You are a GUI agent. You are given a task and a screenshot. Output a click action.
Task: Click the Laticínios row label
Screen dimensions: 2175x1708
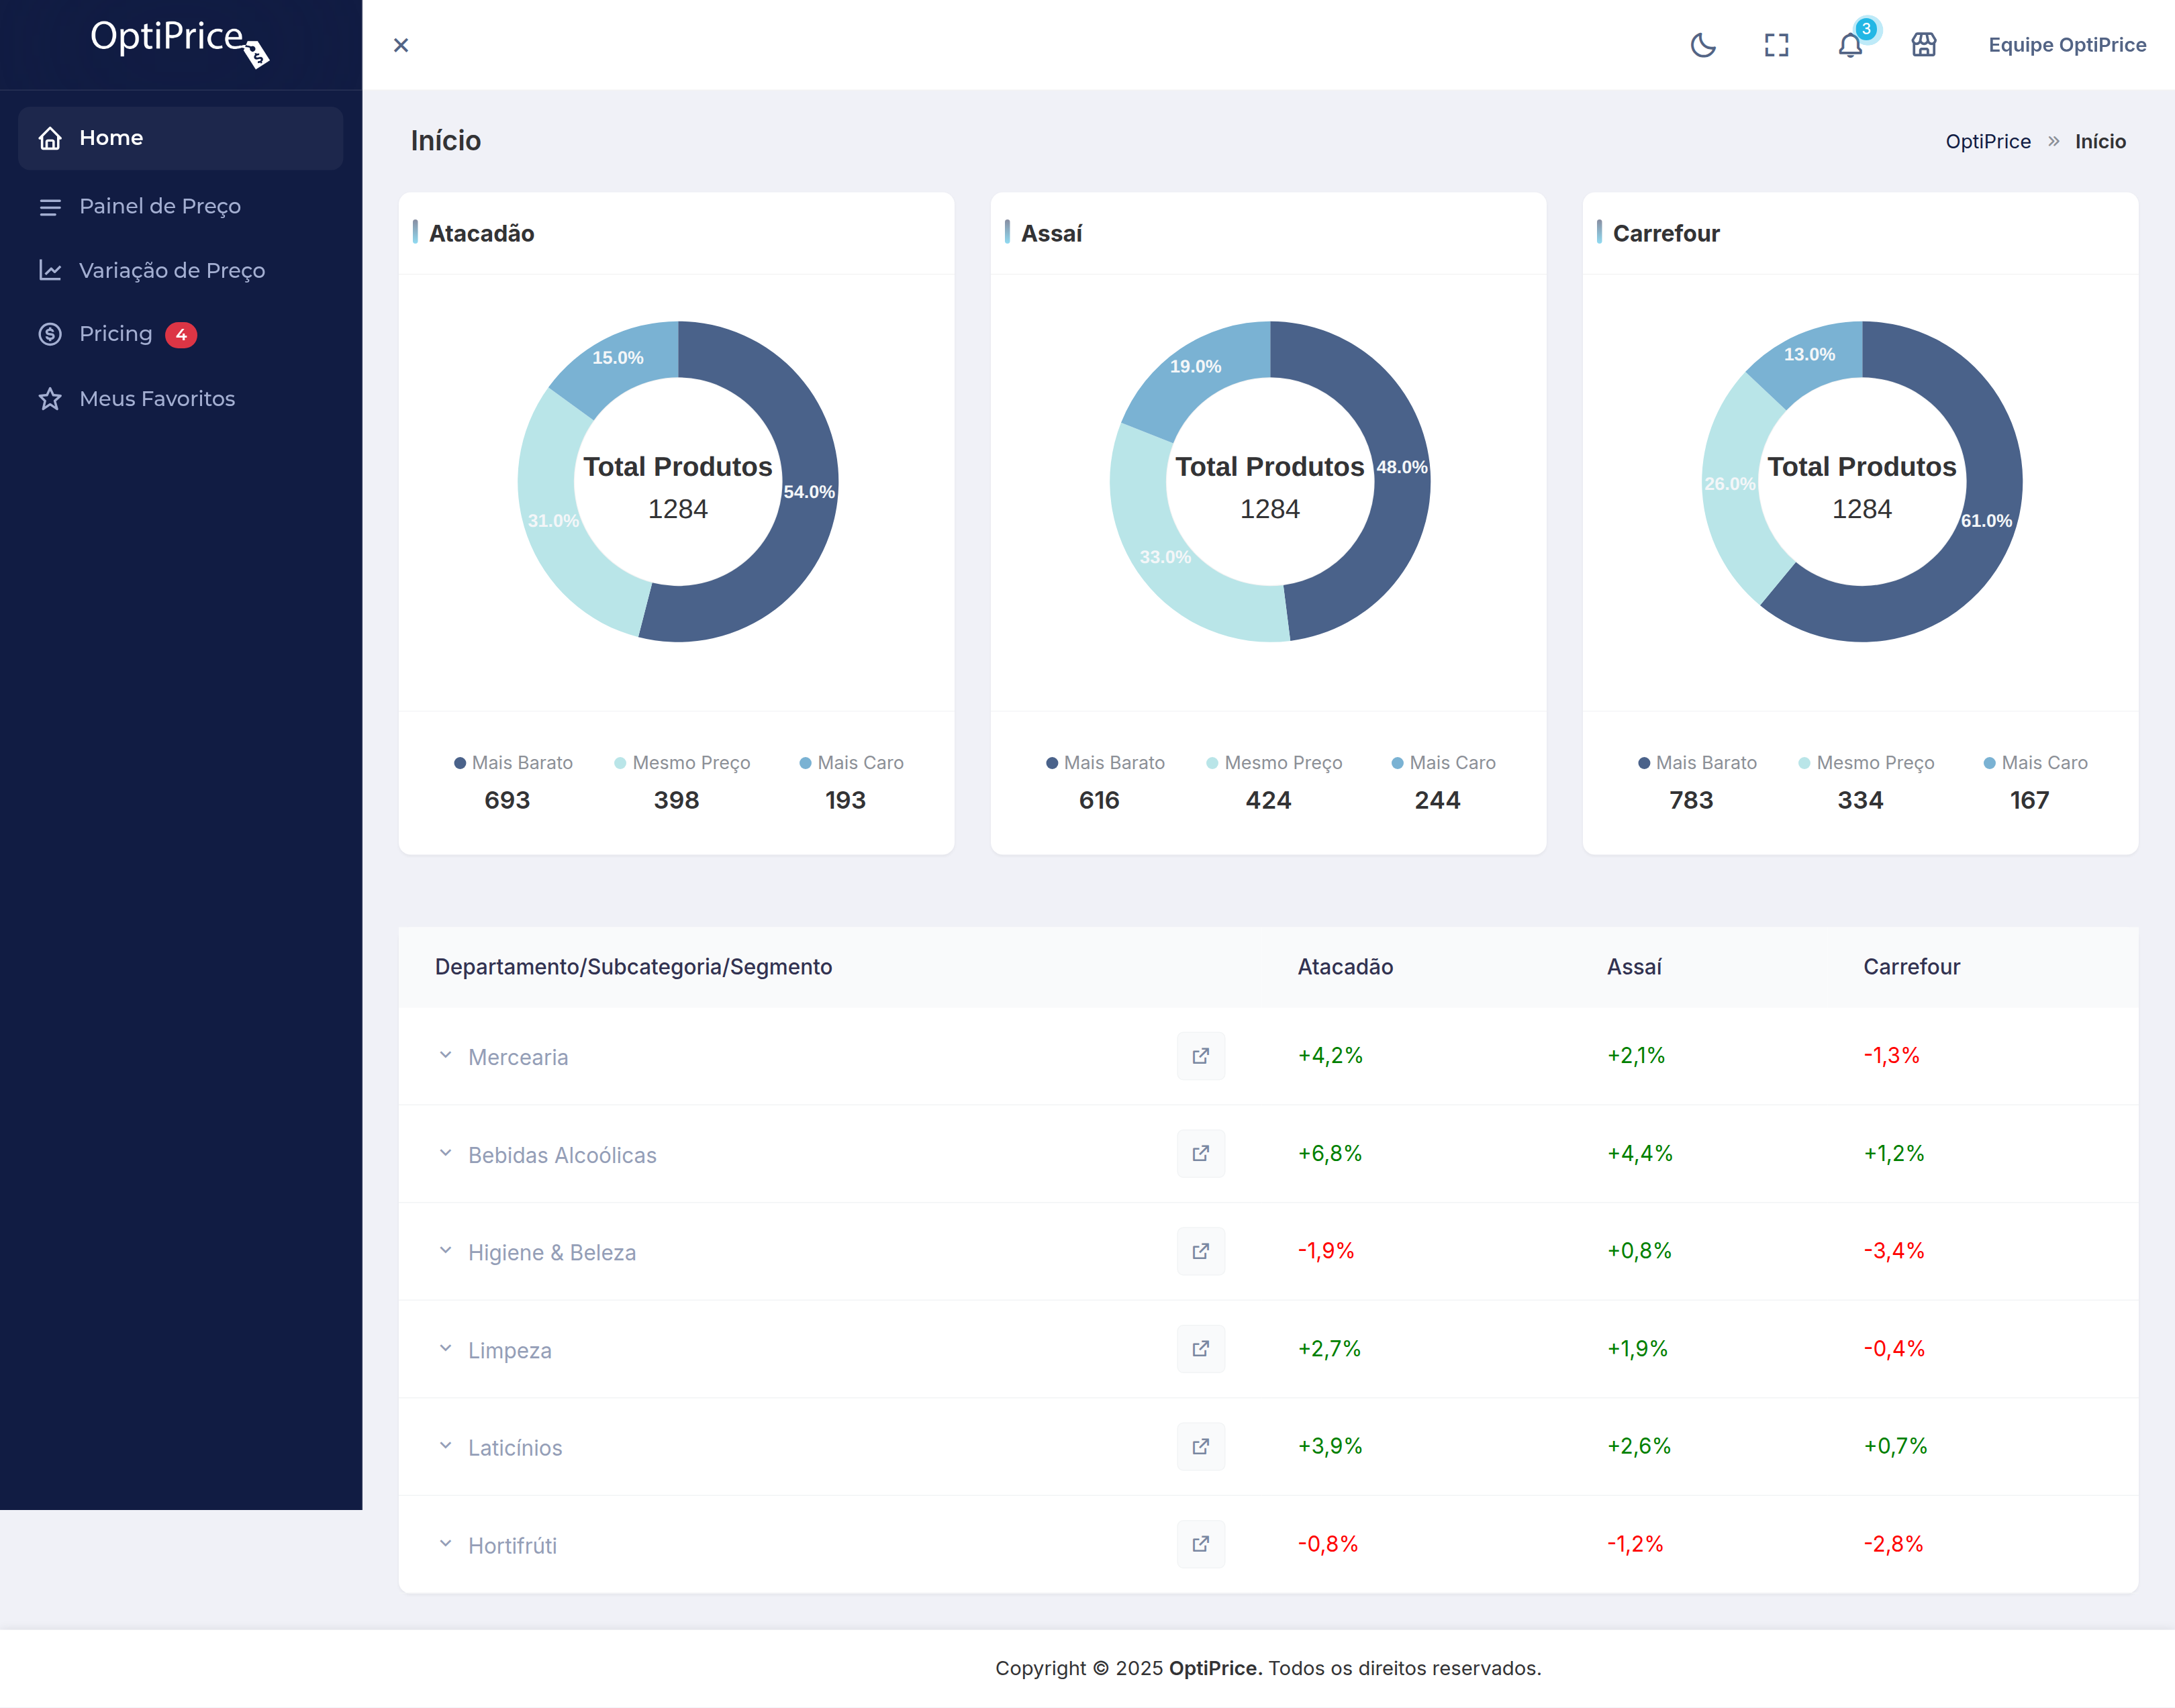[515, 1447]
